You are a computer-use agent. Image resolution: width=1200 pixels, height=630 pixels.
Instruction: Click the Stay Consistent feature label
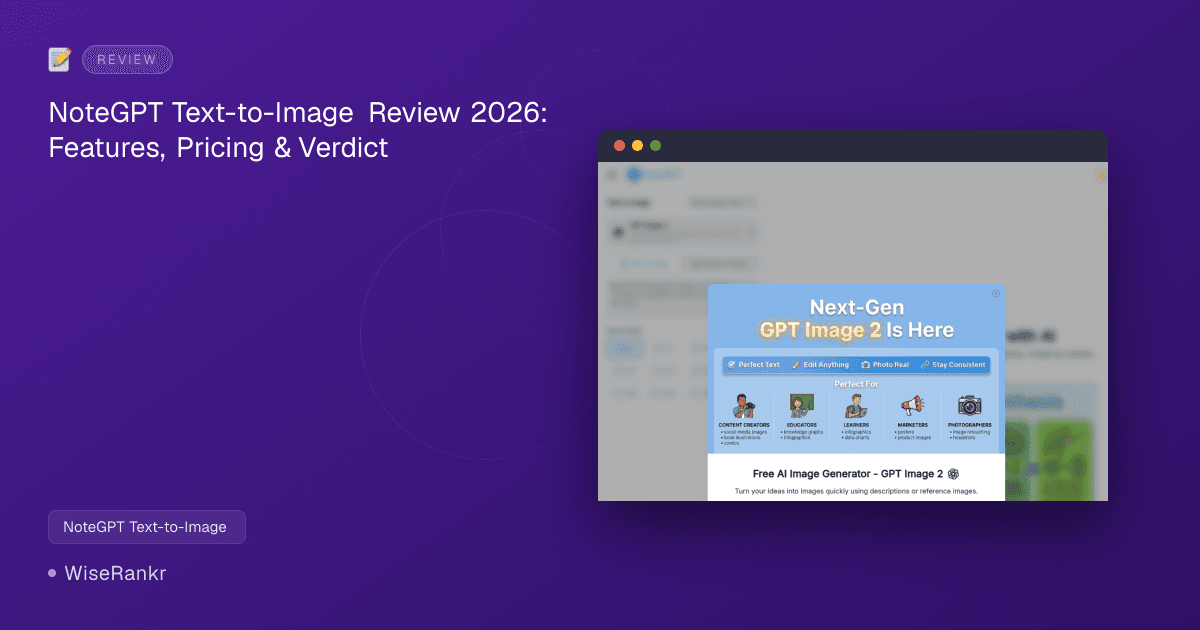(x=953, y=365)
